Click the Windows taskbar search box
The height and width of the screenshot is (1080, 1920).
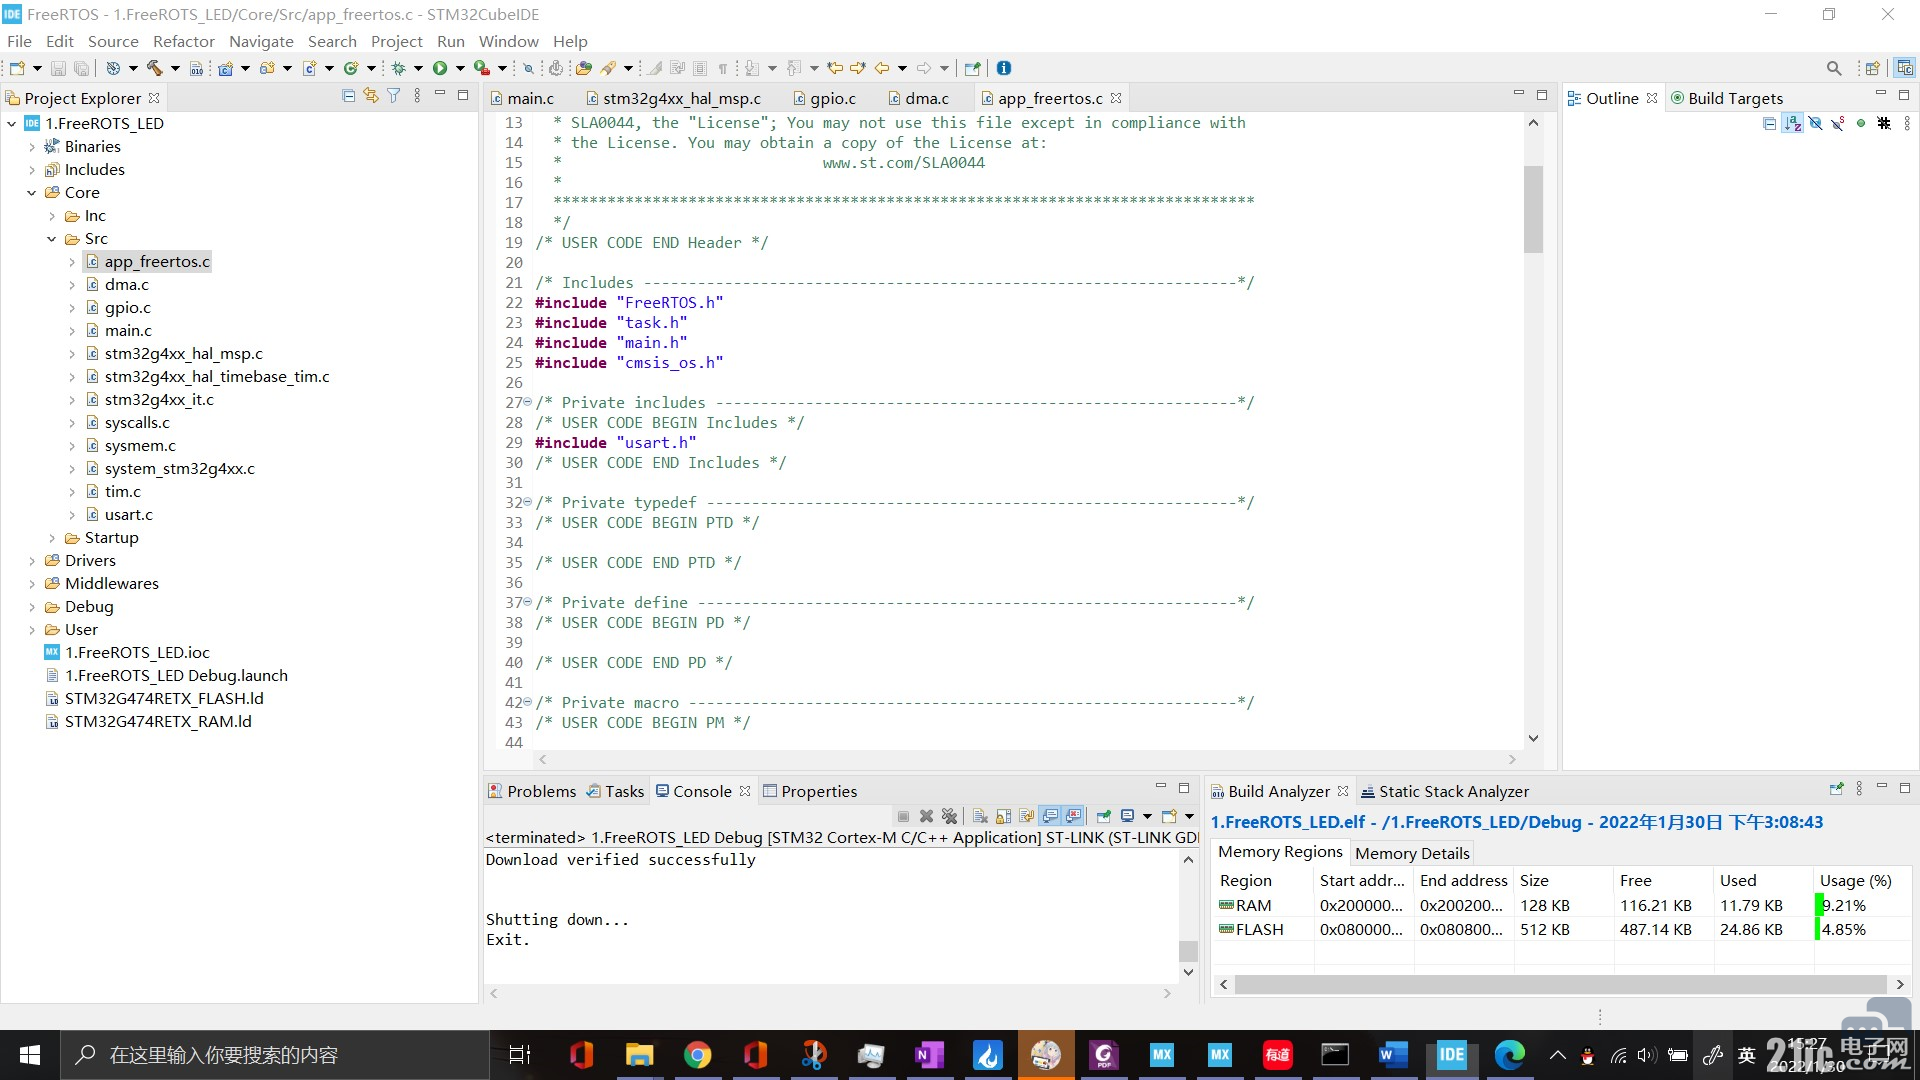(275, 1055)
